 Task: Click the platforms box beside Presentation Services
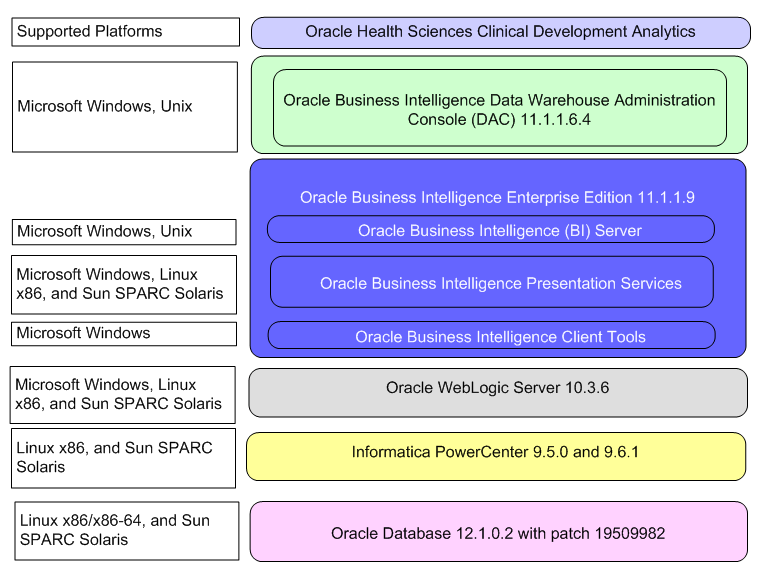pos(124,285)
